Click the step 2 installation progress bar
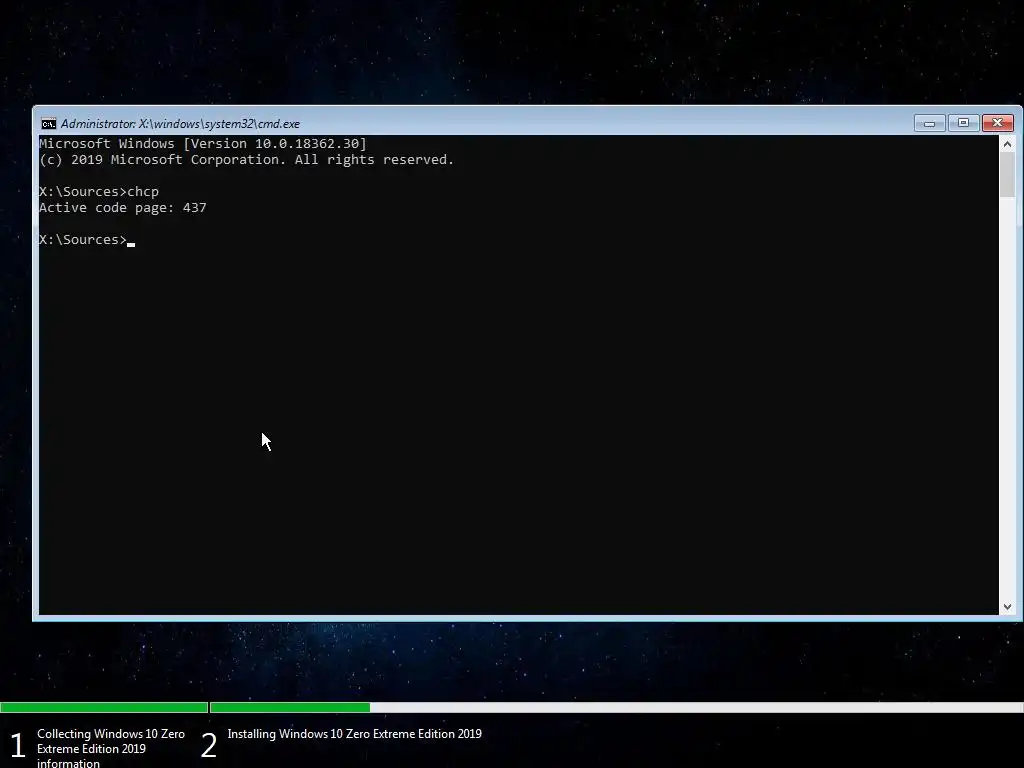 pyautogui.click(x=616, y=707)
